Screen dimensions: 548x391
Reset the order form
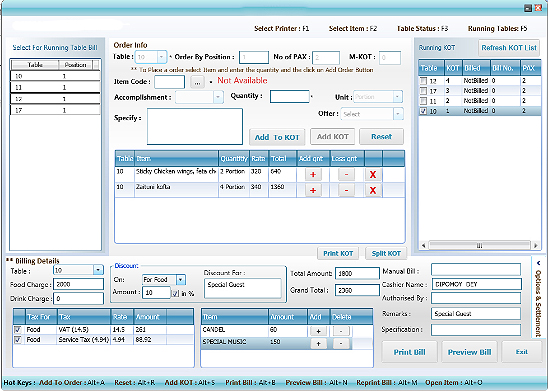pyautogui.click(x=381, y=137)
